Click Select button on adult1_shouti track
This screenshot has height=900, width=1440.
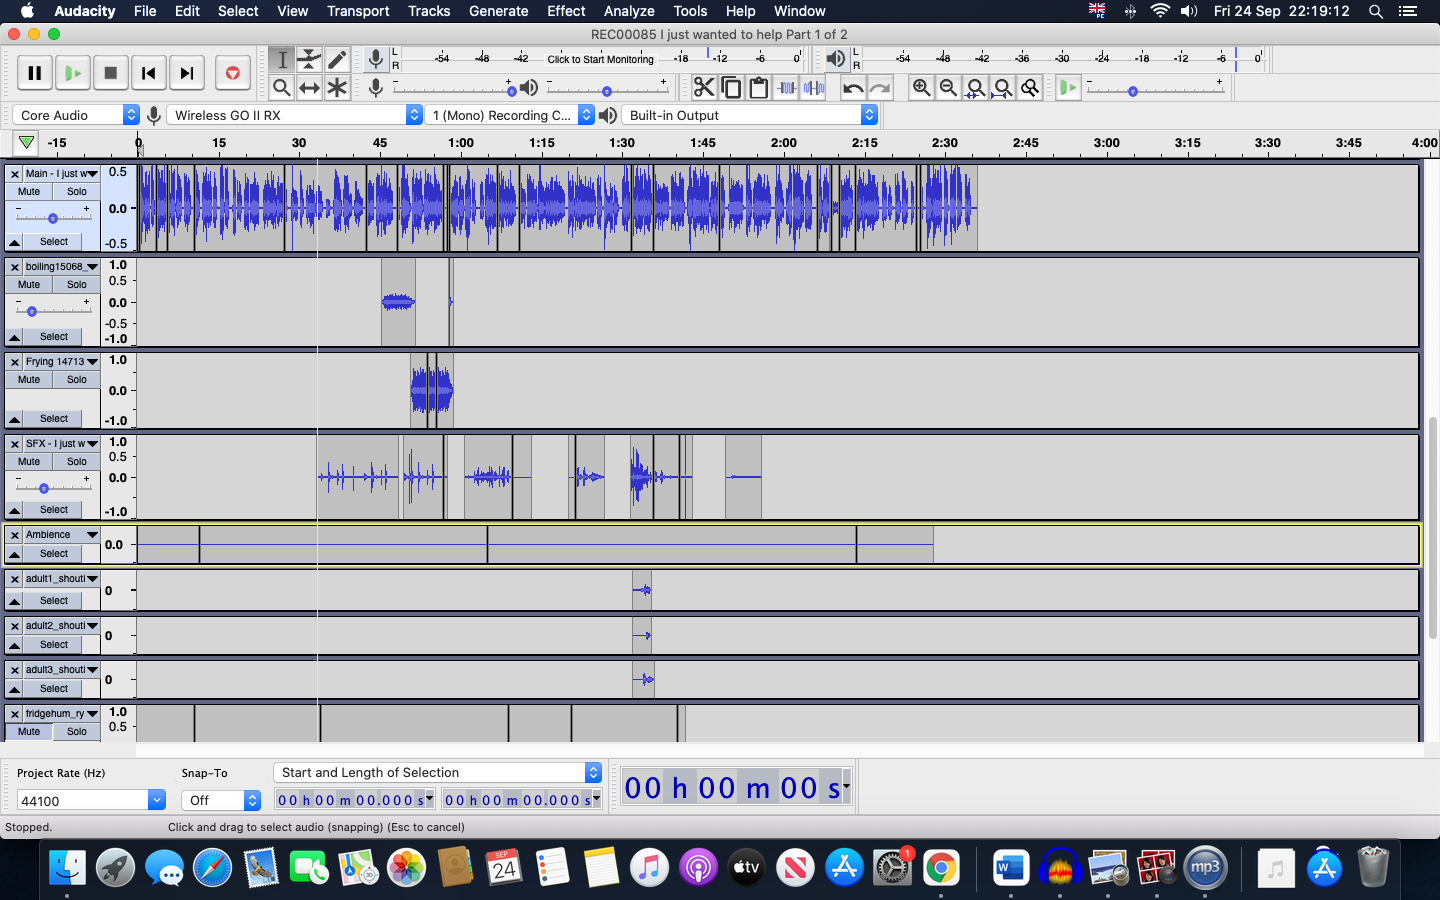pyautogui.click(x=54, y=601)
